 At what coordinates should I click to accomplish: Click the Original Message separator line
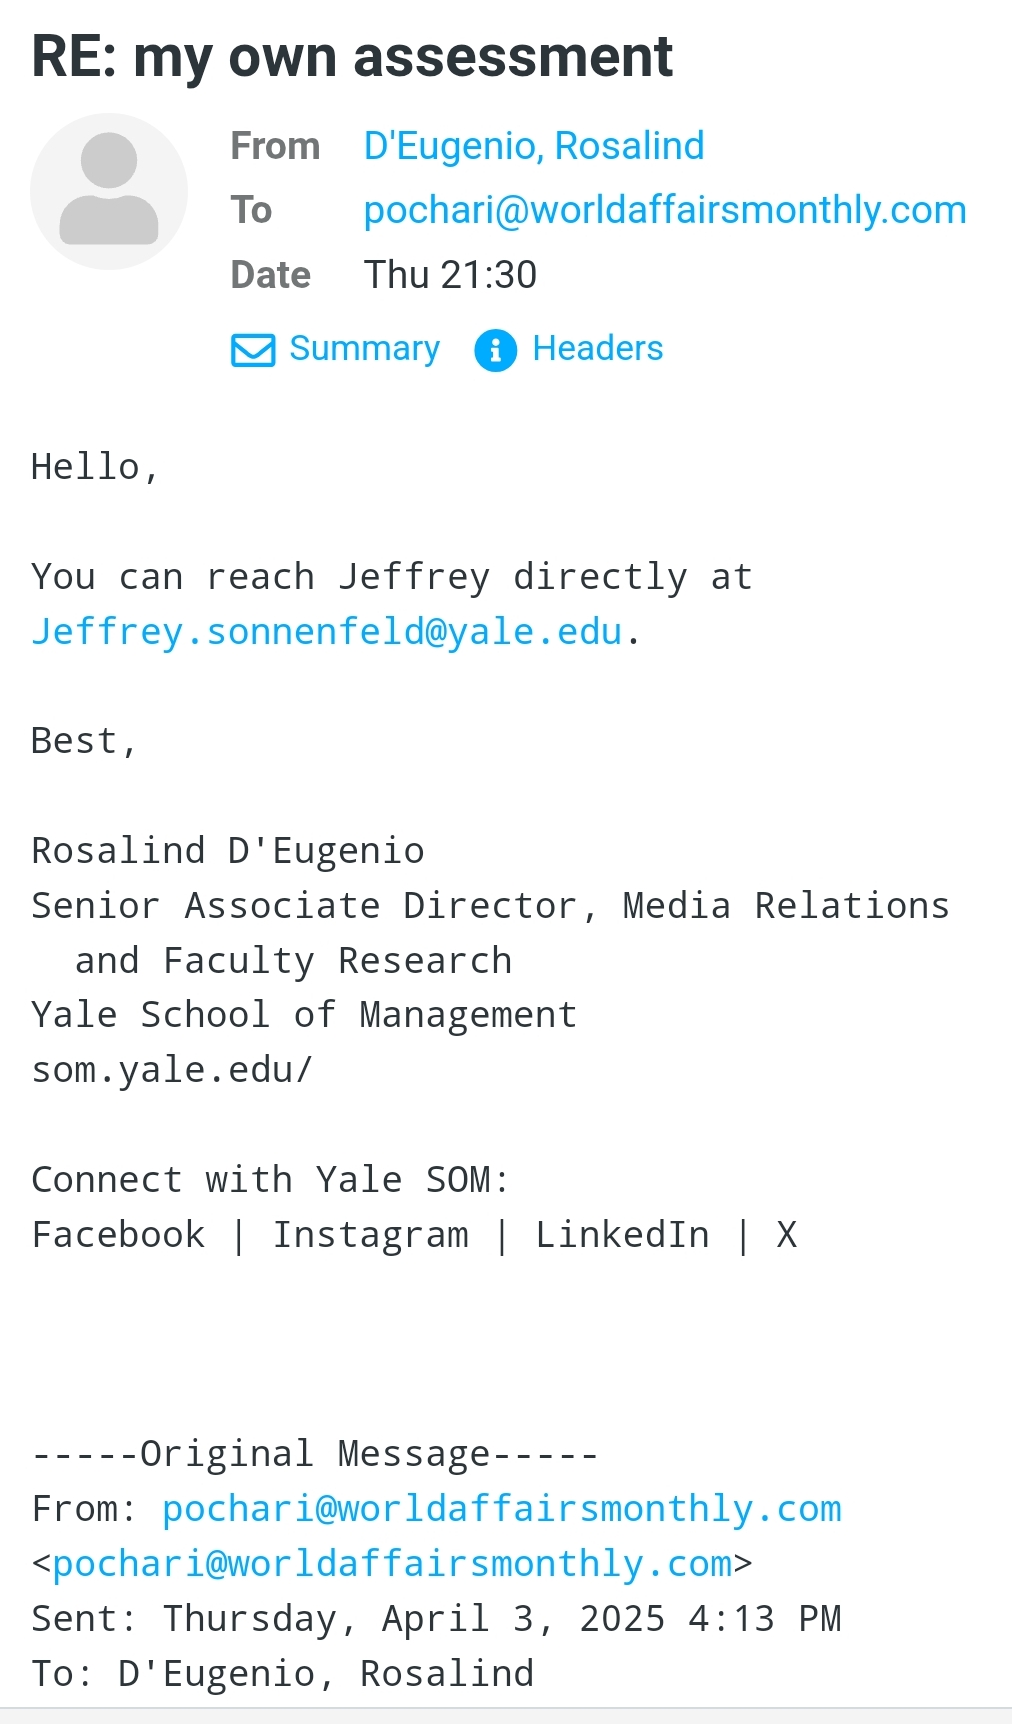(x=315, y=1453)
